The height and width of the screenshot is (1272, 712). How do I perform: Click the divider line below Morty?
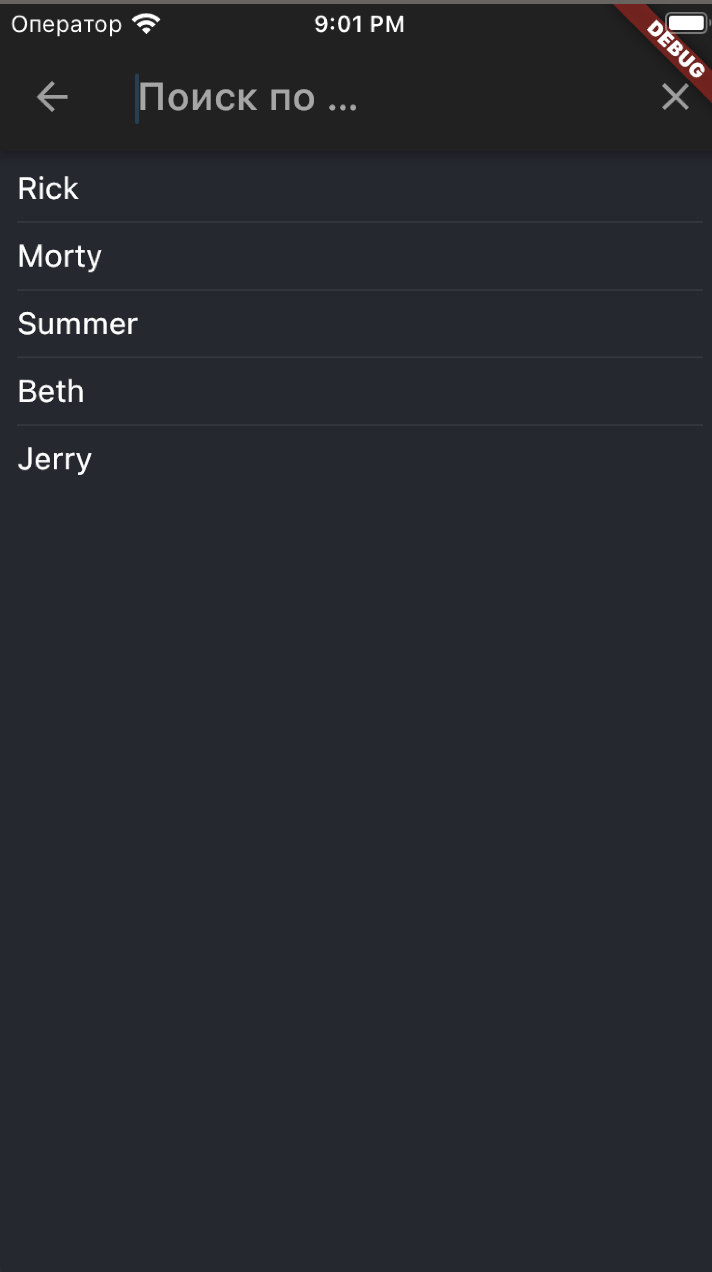click(x=360, y=290)
